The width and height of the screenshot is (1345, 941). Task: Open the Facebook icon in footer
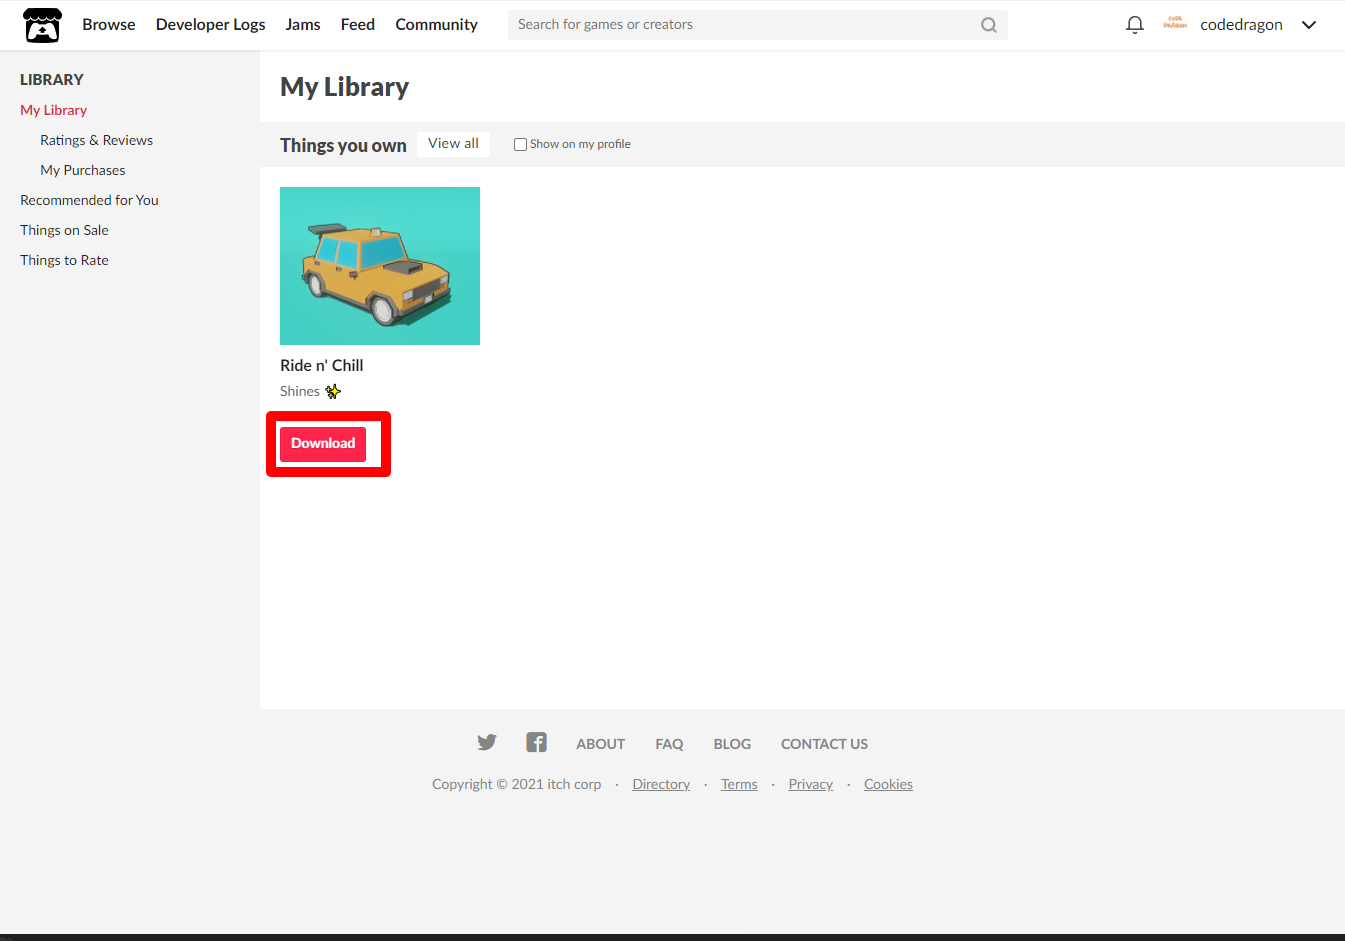[537, 742]
